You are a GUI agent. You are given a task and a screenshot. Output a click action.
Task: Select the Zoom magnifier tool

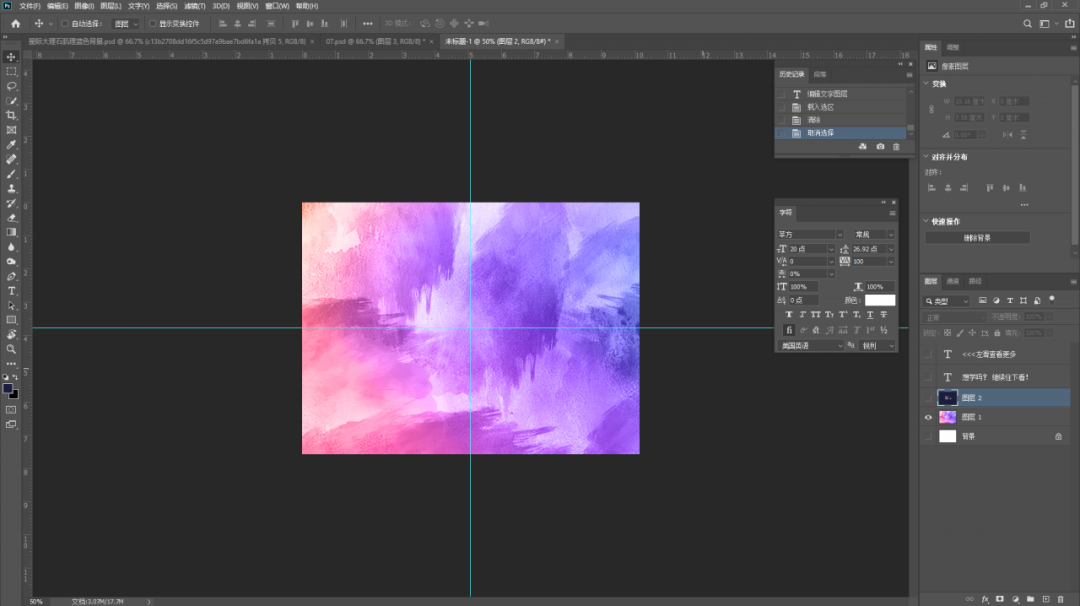pyautogui.click(x=11, y=349)
